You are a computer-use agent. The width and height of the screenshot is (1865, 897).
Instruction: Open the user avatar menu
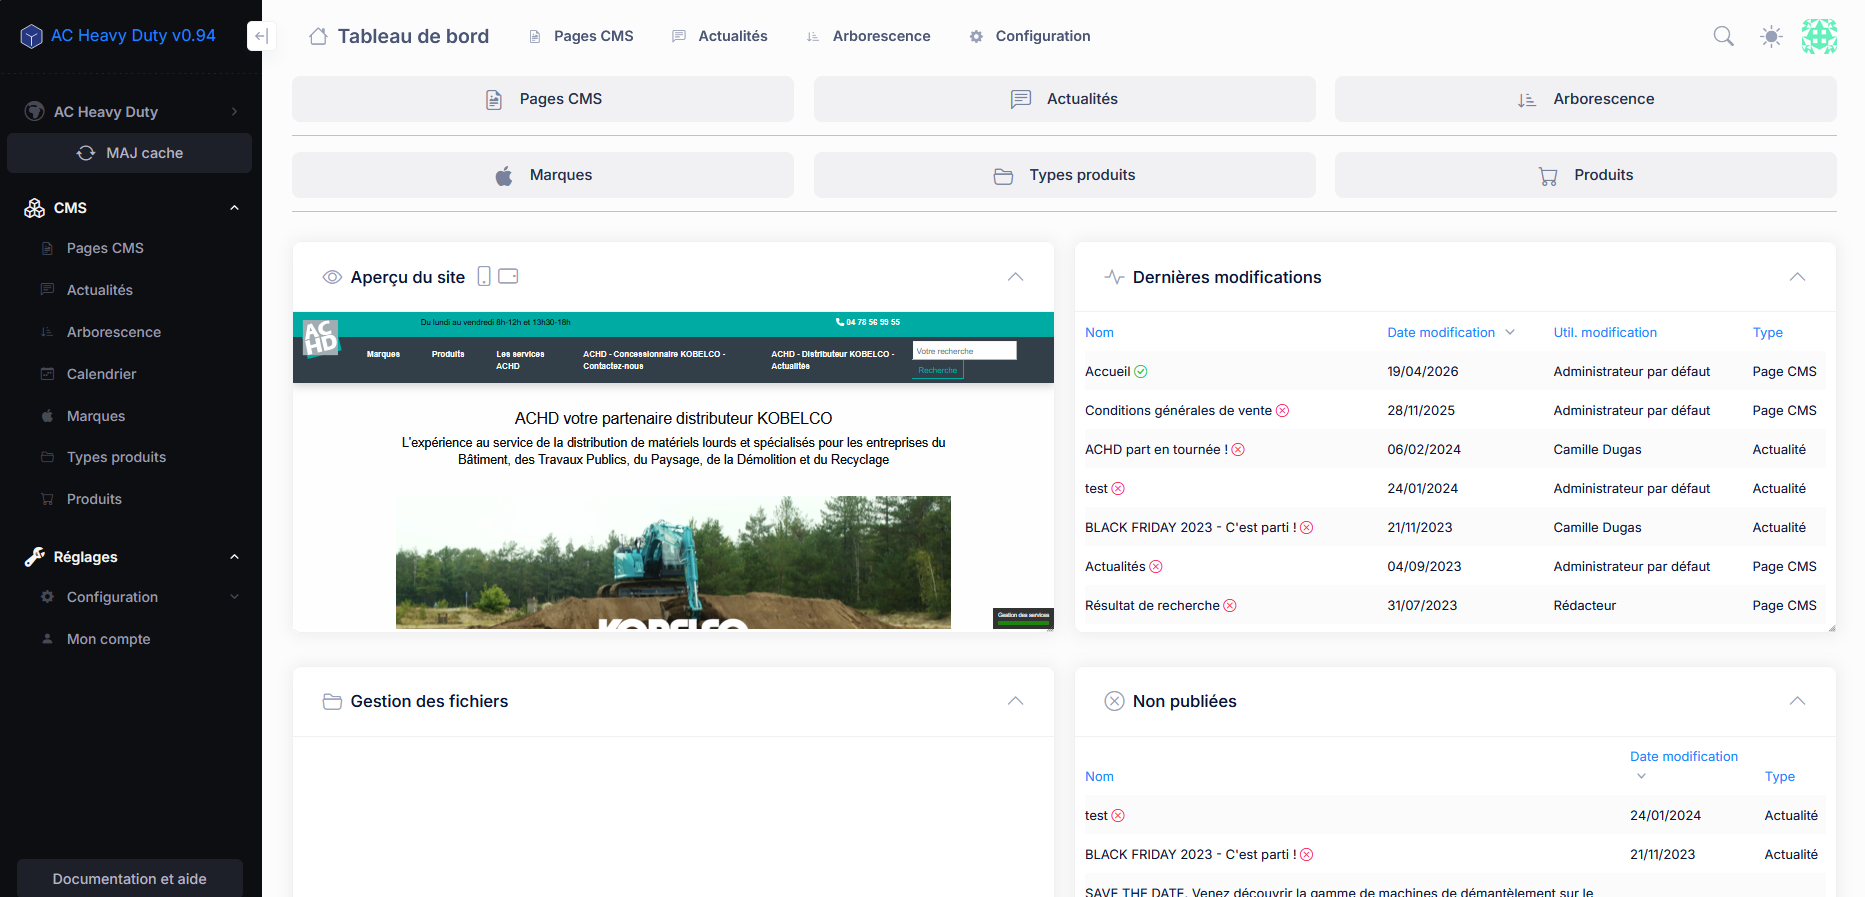1819,36
